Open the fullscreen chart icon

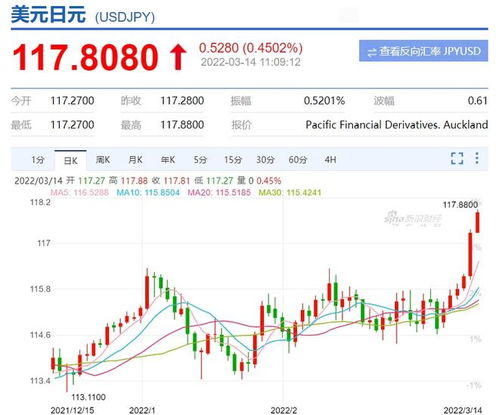pos(457,158)
